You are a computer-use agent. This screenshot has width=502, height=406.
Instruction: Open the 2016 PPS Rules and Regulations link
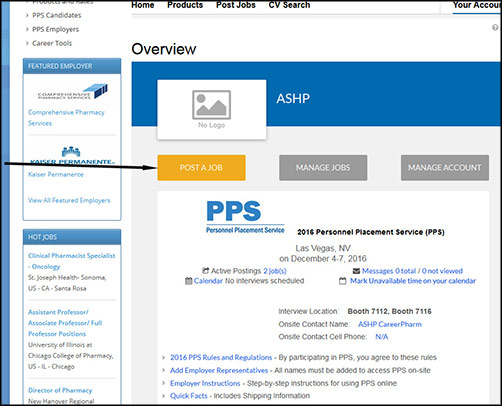221,357
